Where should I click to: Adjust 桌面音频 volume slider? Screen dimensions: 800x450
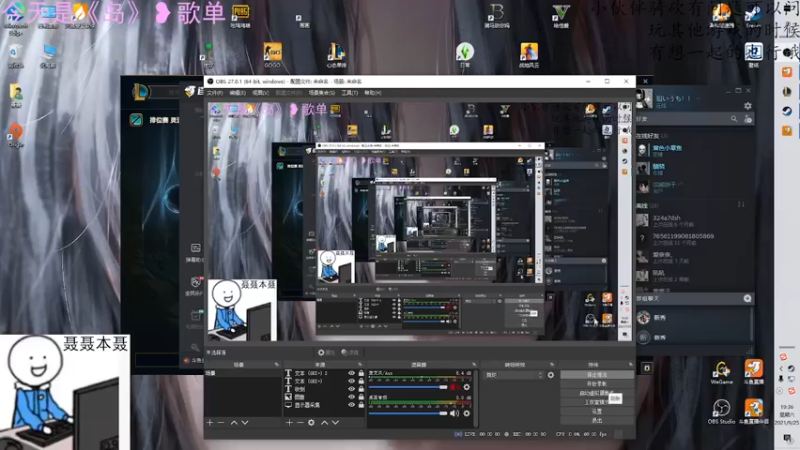pos(408,413)
